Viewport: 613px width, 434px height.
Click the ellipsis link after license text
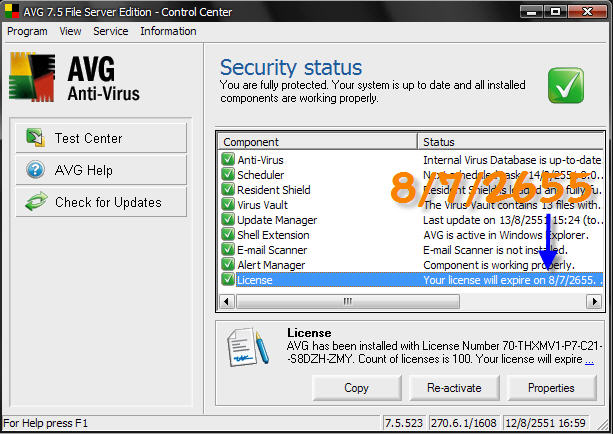click(590, 360)
